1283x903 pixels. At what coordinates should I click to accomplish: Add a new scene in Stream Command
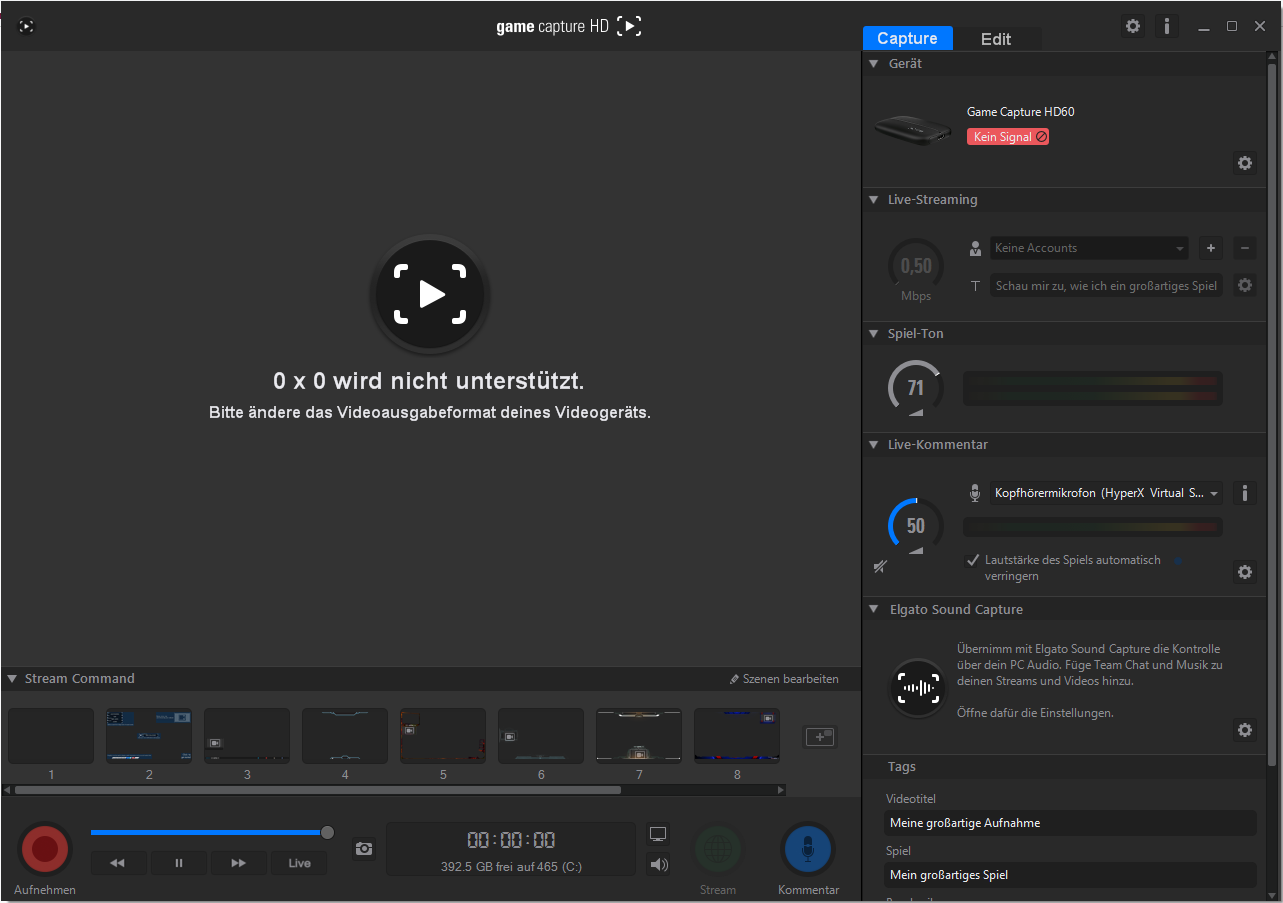click(820, 736)
